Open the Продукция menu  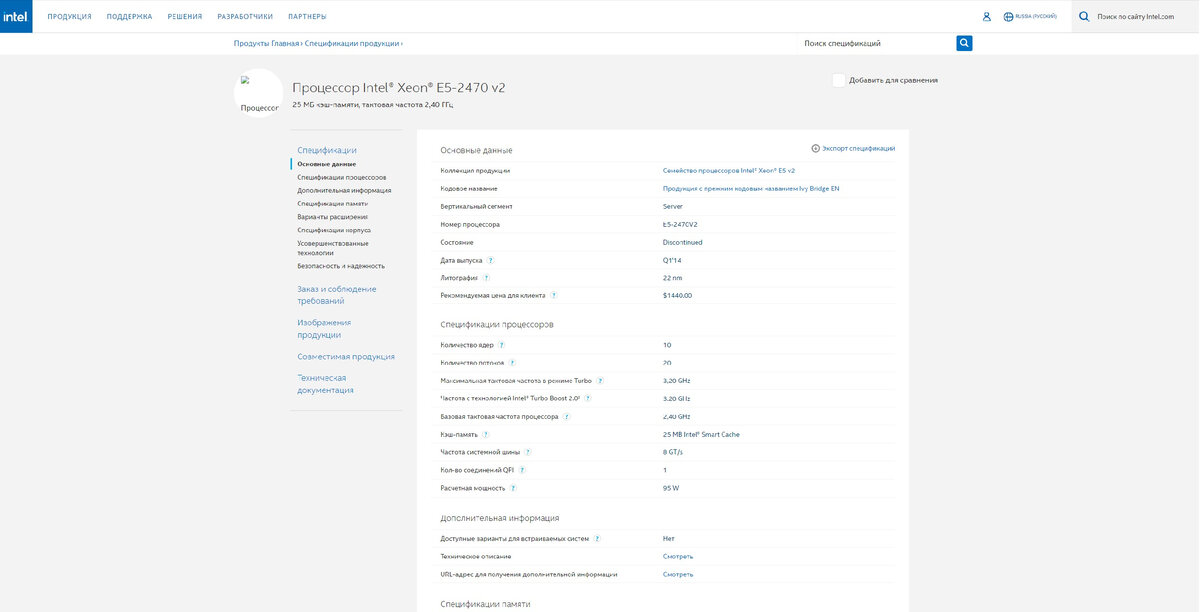[x=69, y=17]
